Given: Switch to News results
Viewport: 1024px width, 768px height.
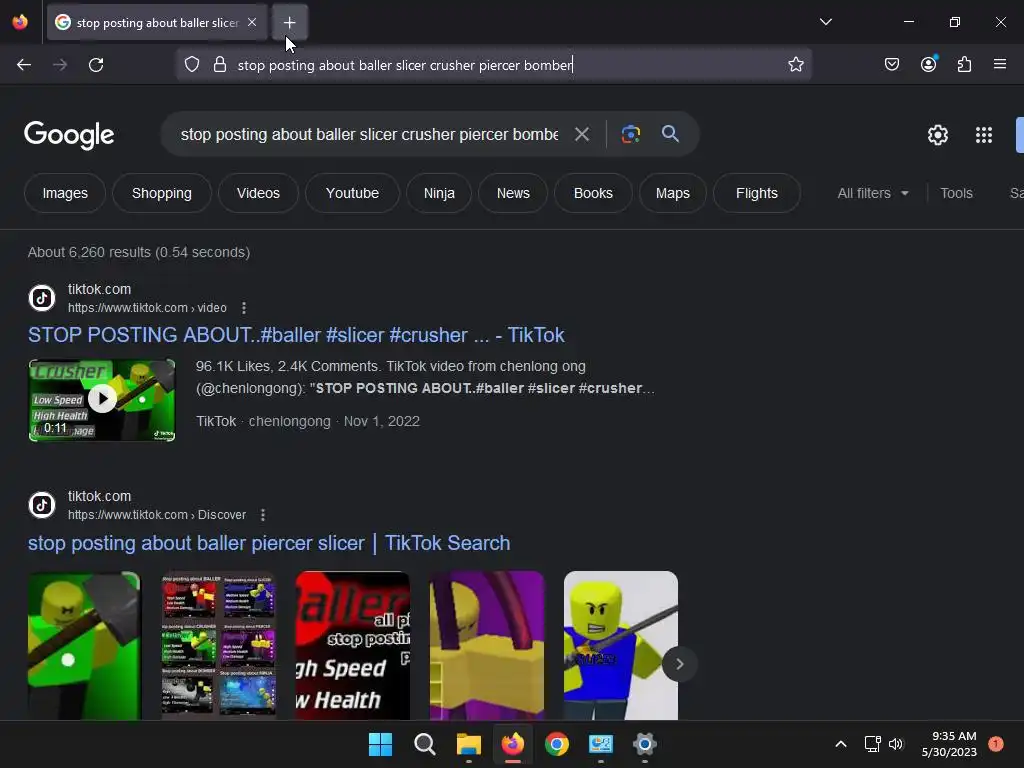Looking at the screenshot, I should coord(513,193).
